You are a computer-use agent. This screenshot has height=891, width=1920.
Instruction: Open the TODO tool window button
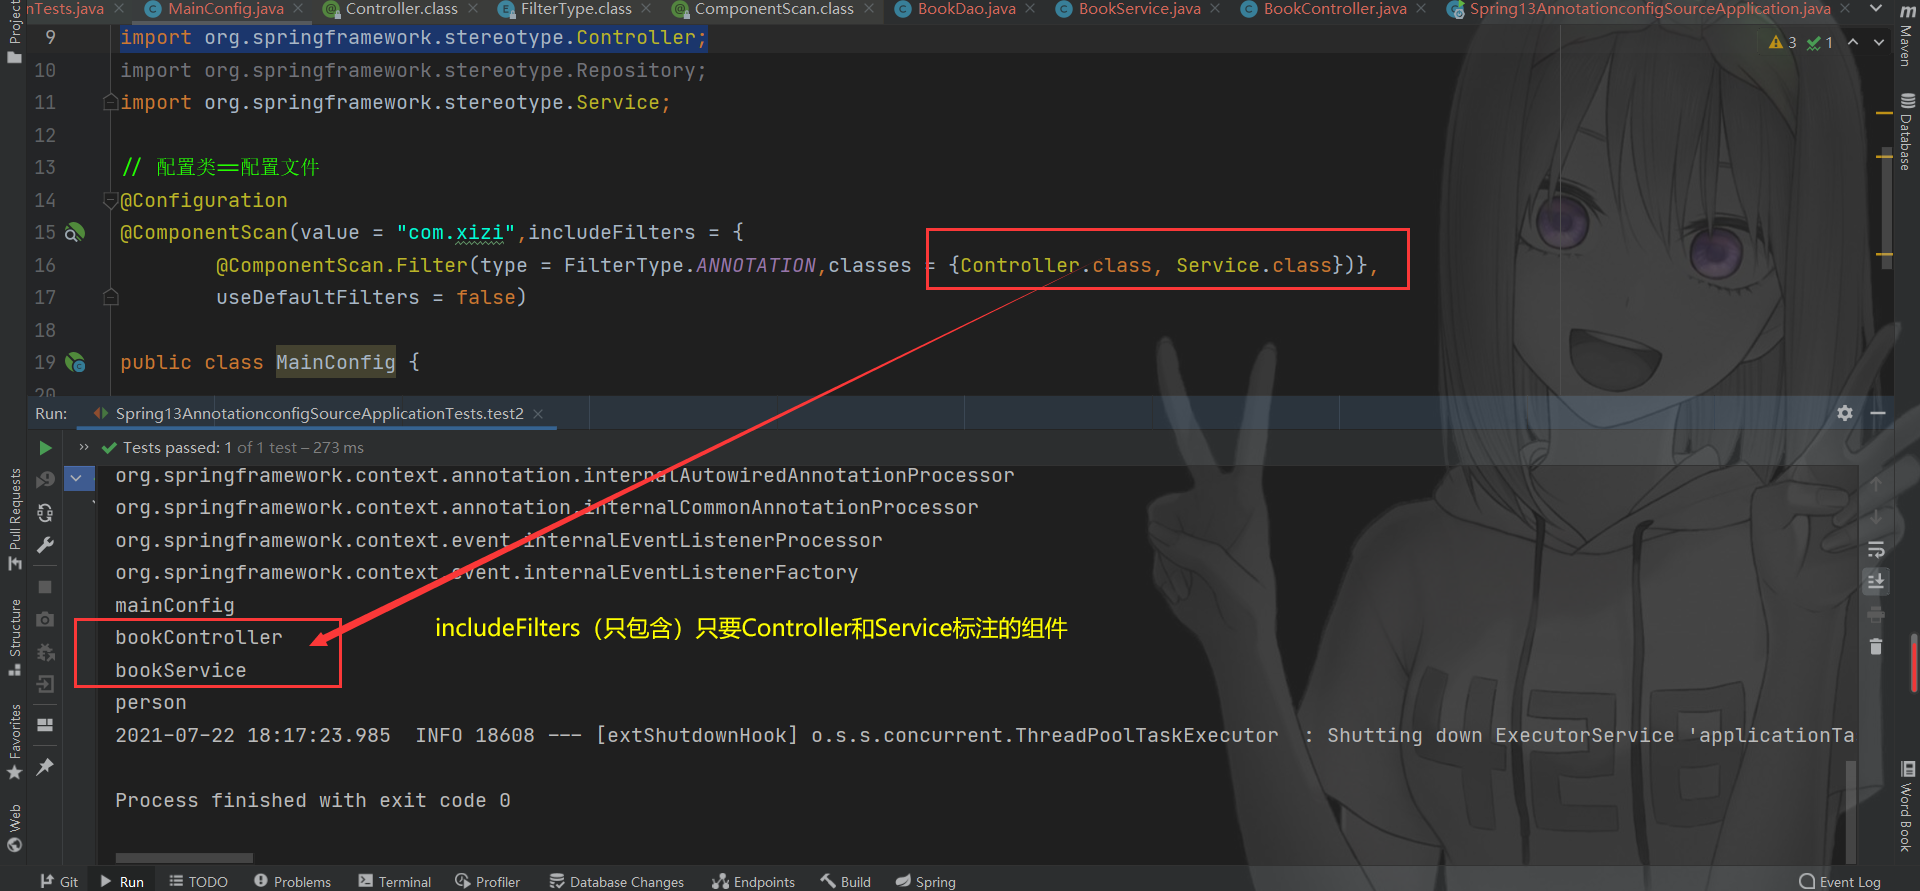coord(198,881)
